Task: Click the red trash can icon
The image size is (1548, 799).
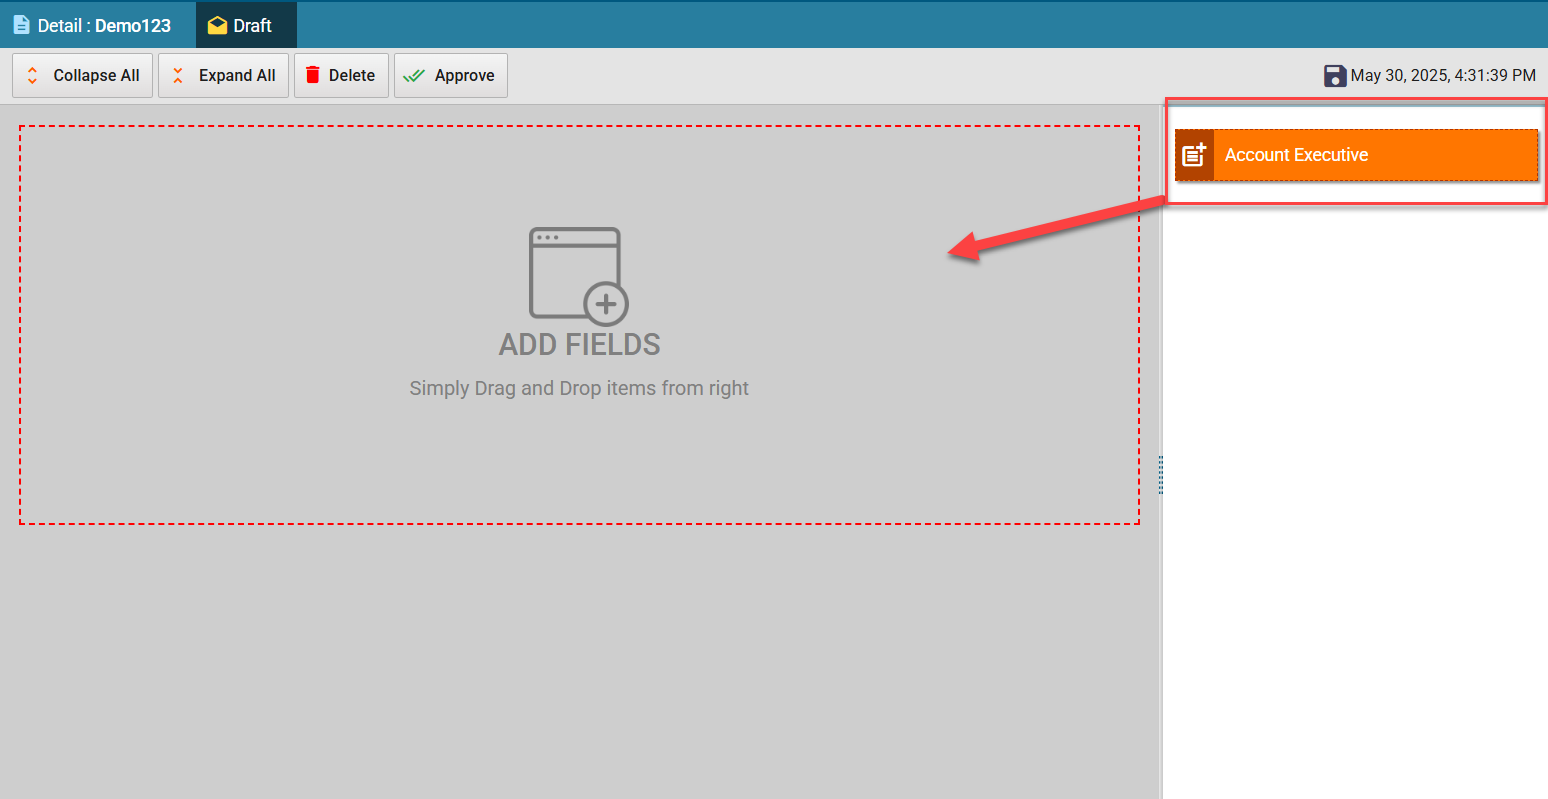Action: pos(313,75)
